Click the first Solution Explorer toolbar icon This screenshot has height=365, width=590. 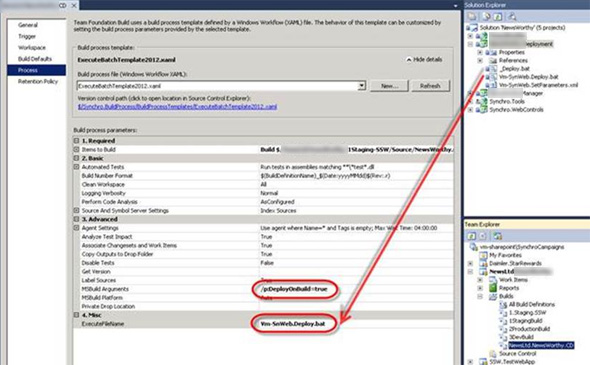click(x=472, y=17)
